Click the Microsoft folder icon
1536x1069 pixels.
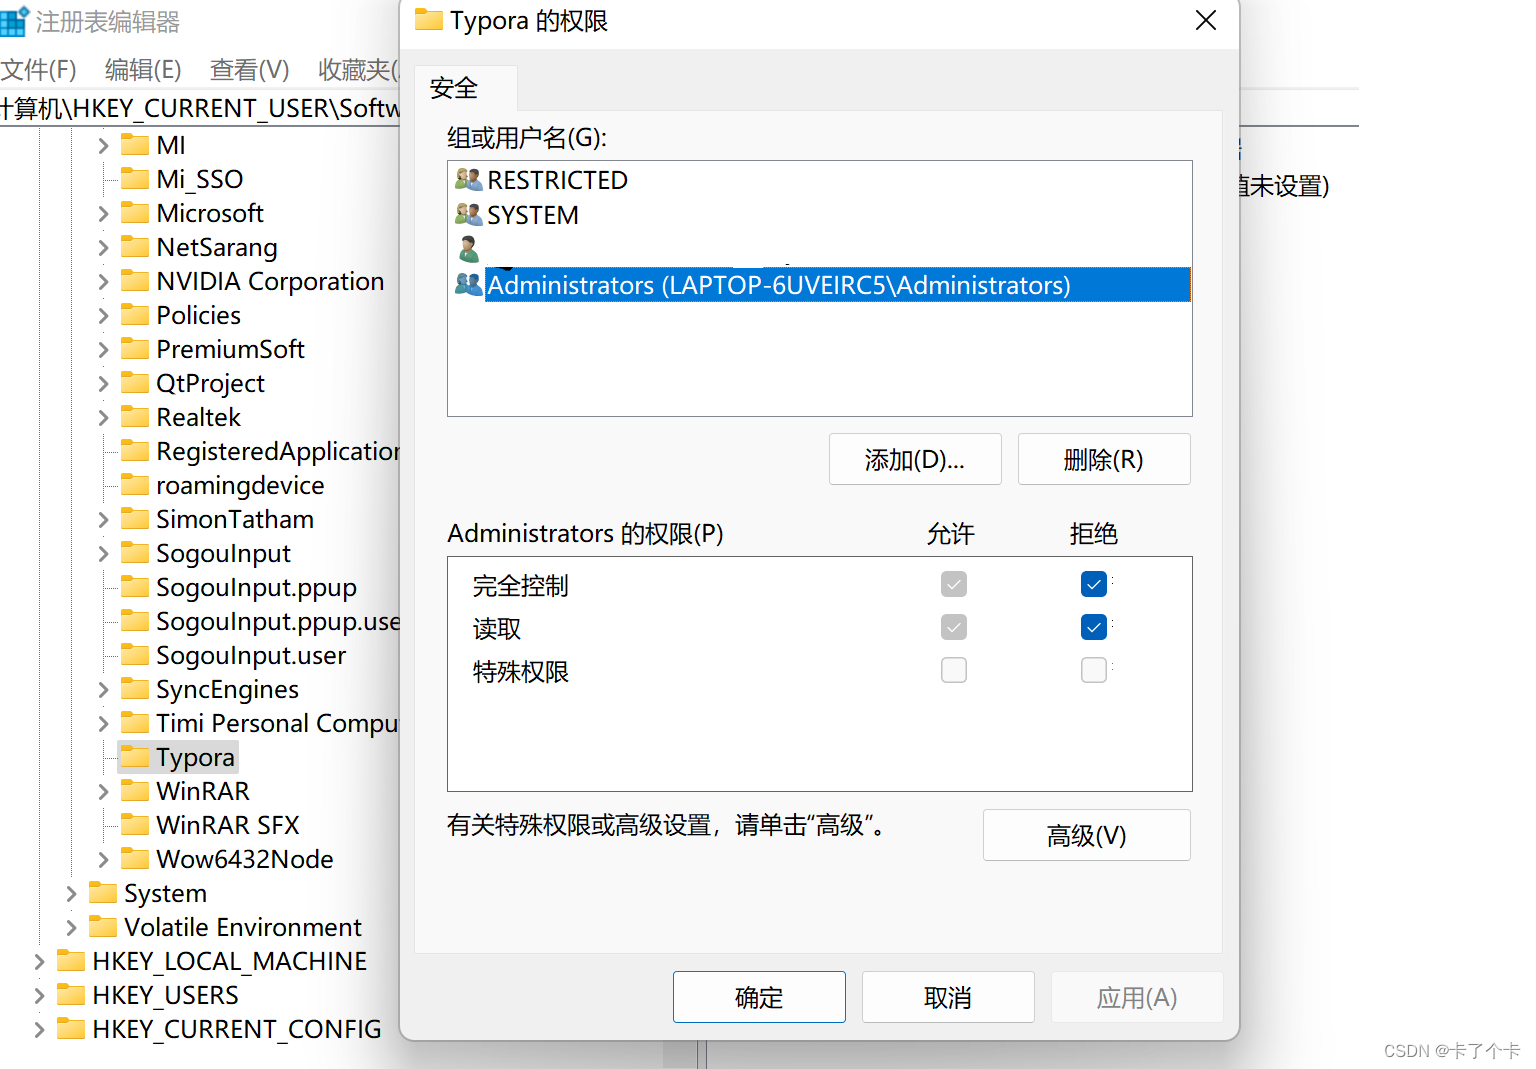point(135,213)
